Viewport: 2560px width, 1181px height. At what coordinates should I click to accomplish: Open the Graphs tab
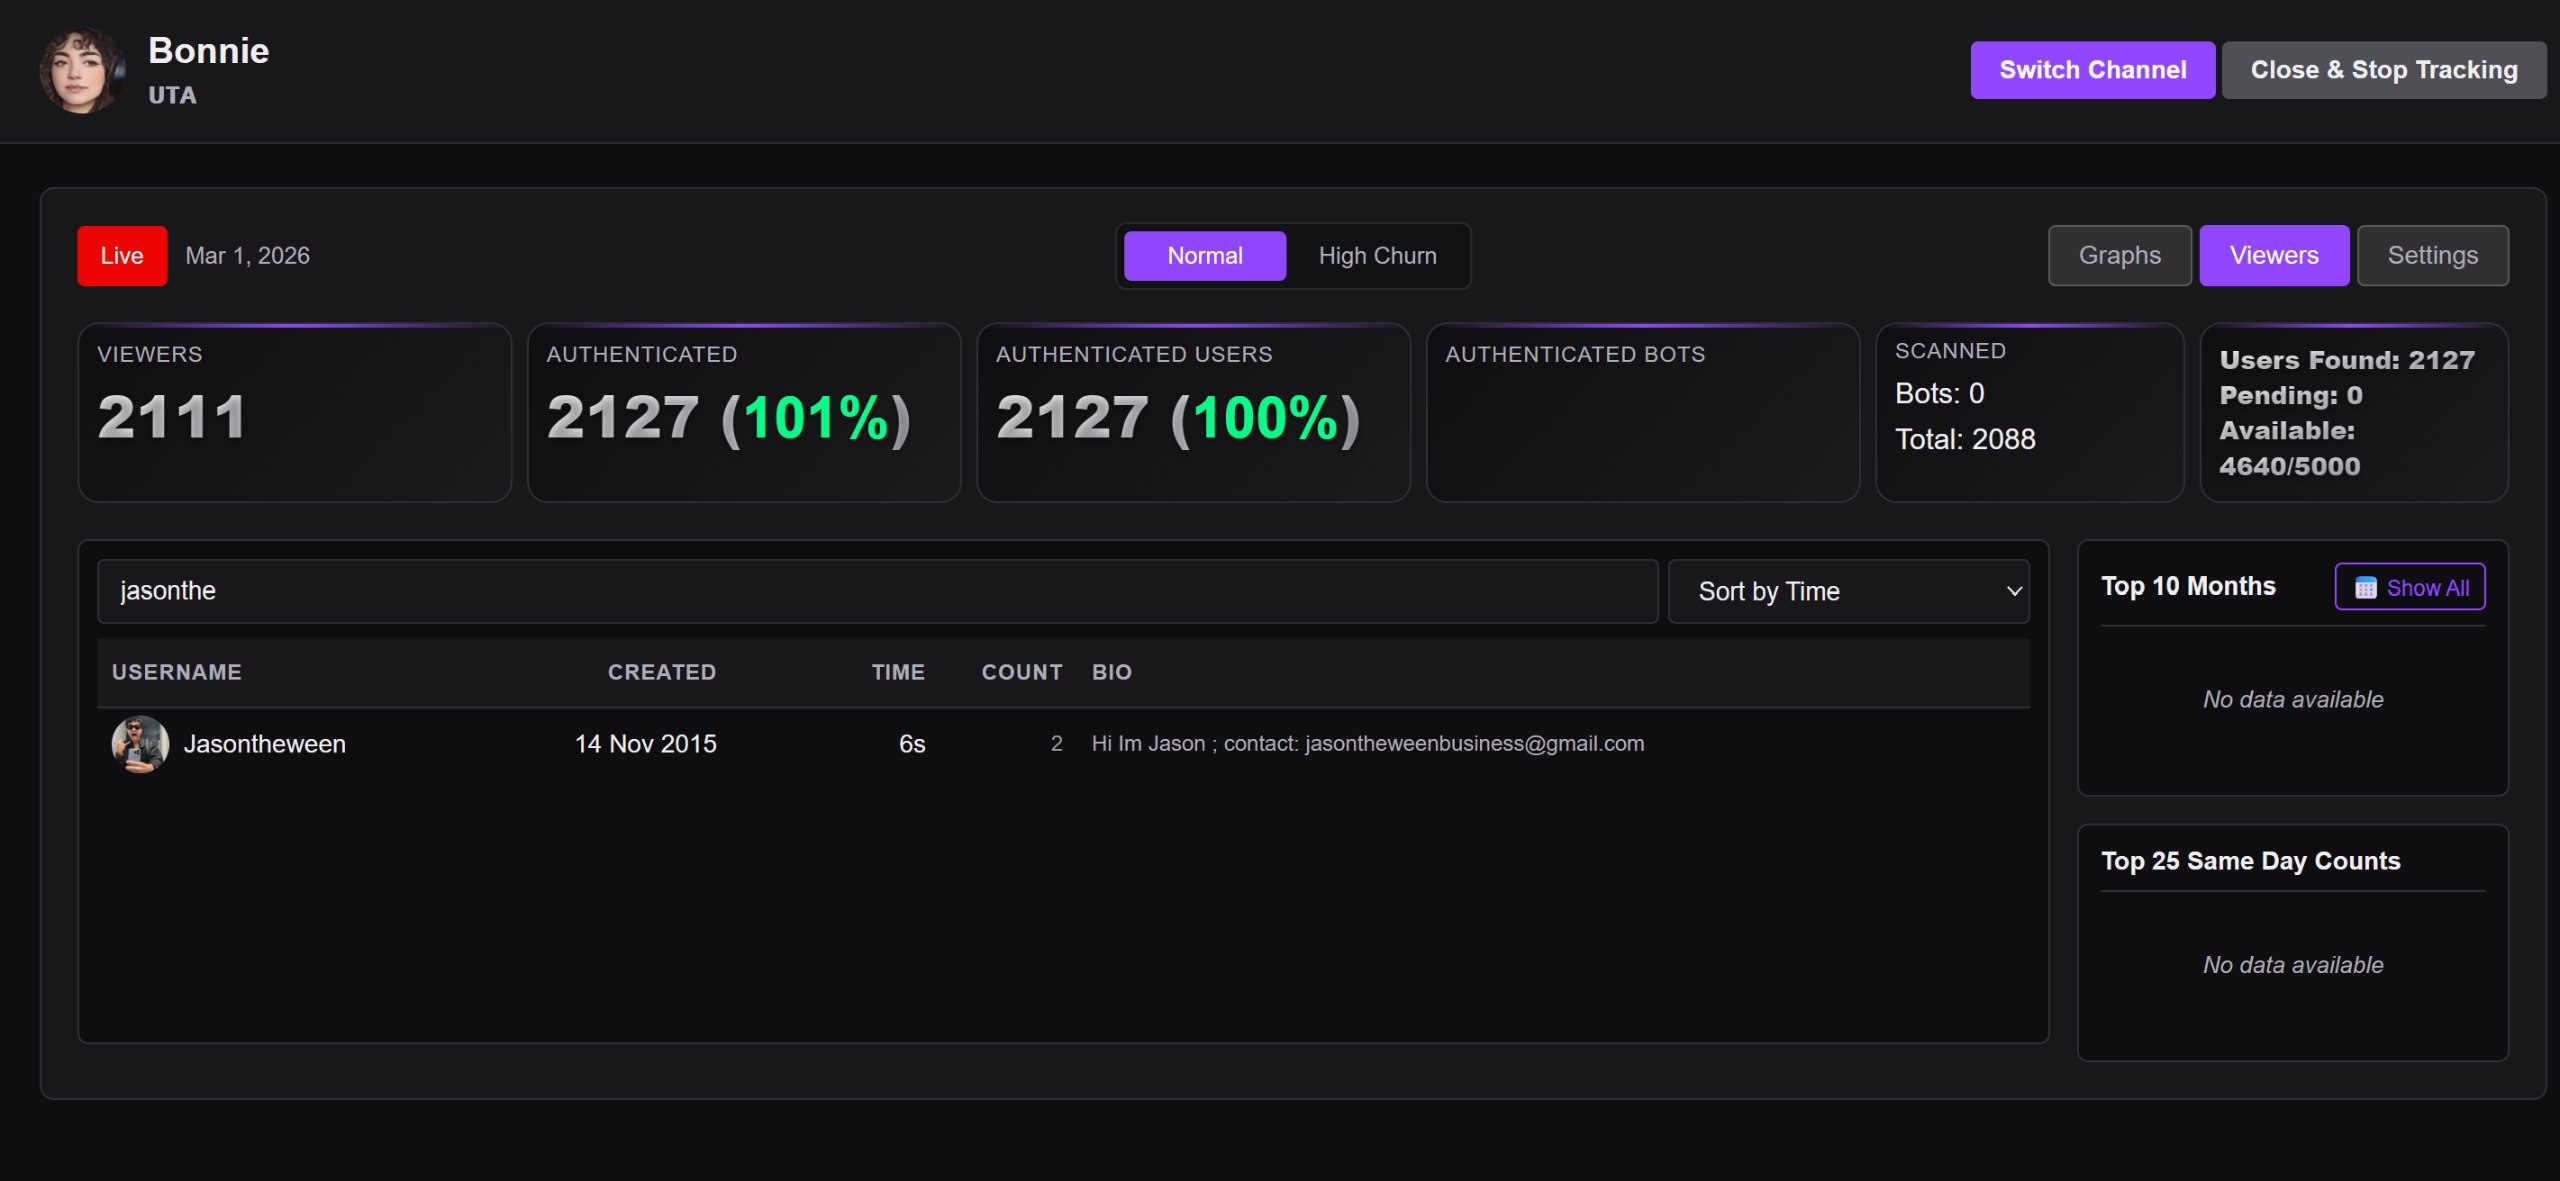pos(2119,256)
